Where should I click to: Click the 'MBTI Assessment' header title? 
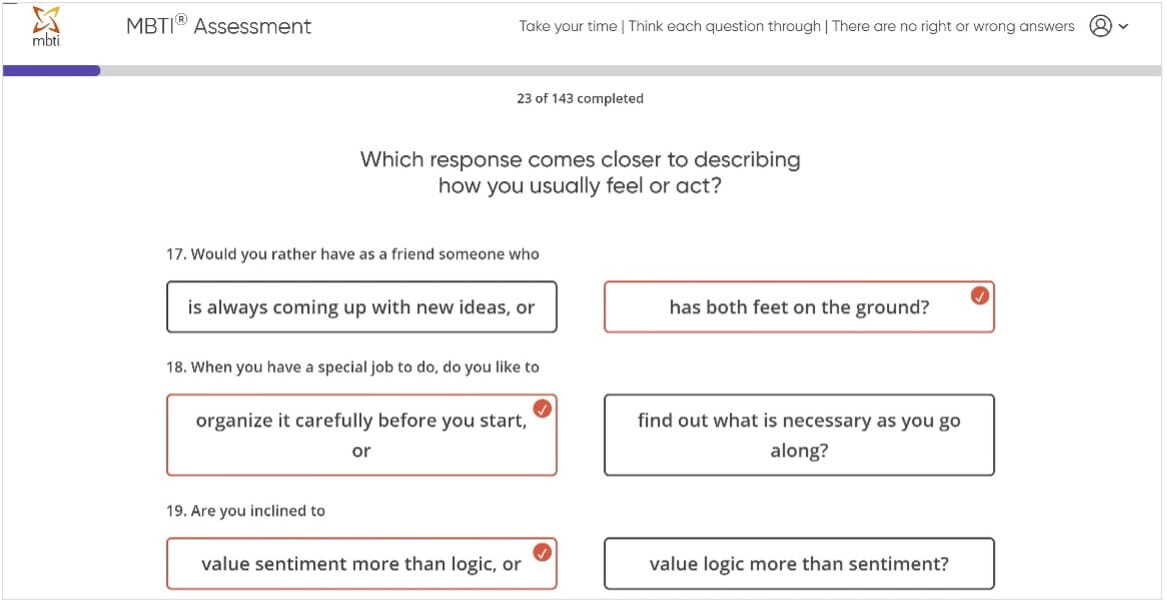[219, 27]
